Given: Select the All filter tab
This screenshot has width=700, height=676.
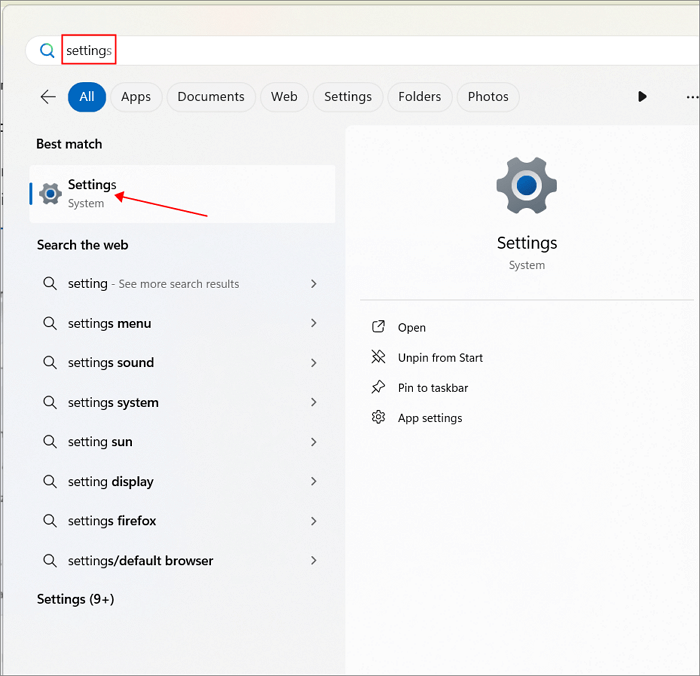Looking at the screenshot, I should (x=87, y=96).
